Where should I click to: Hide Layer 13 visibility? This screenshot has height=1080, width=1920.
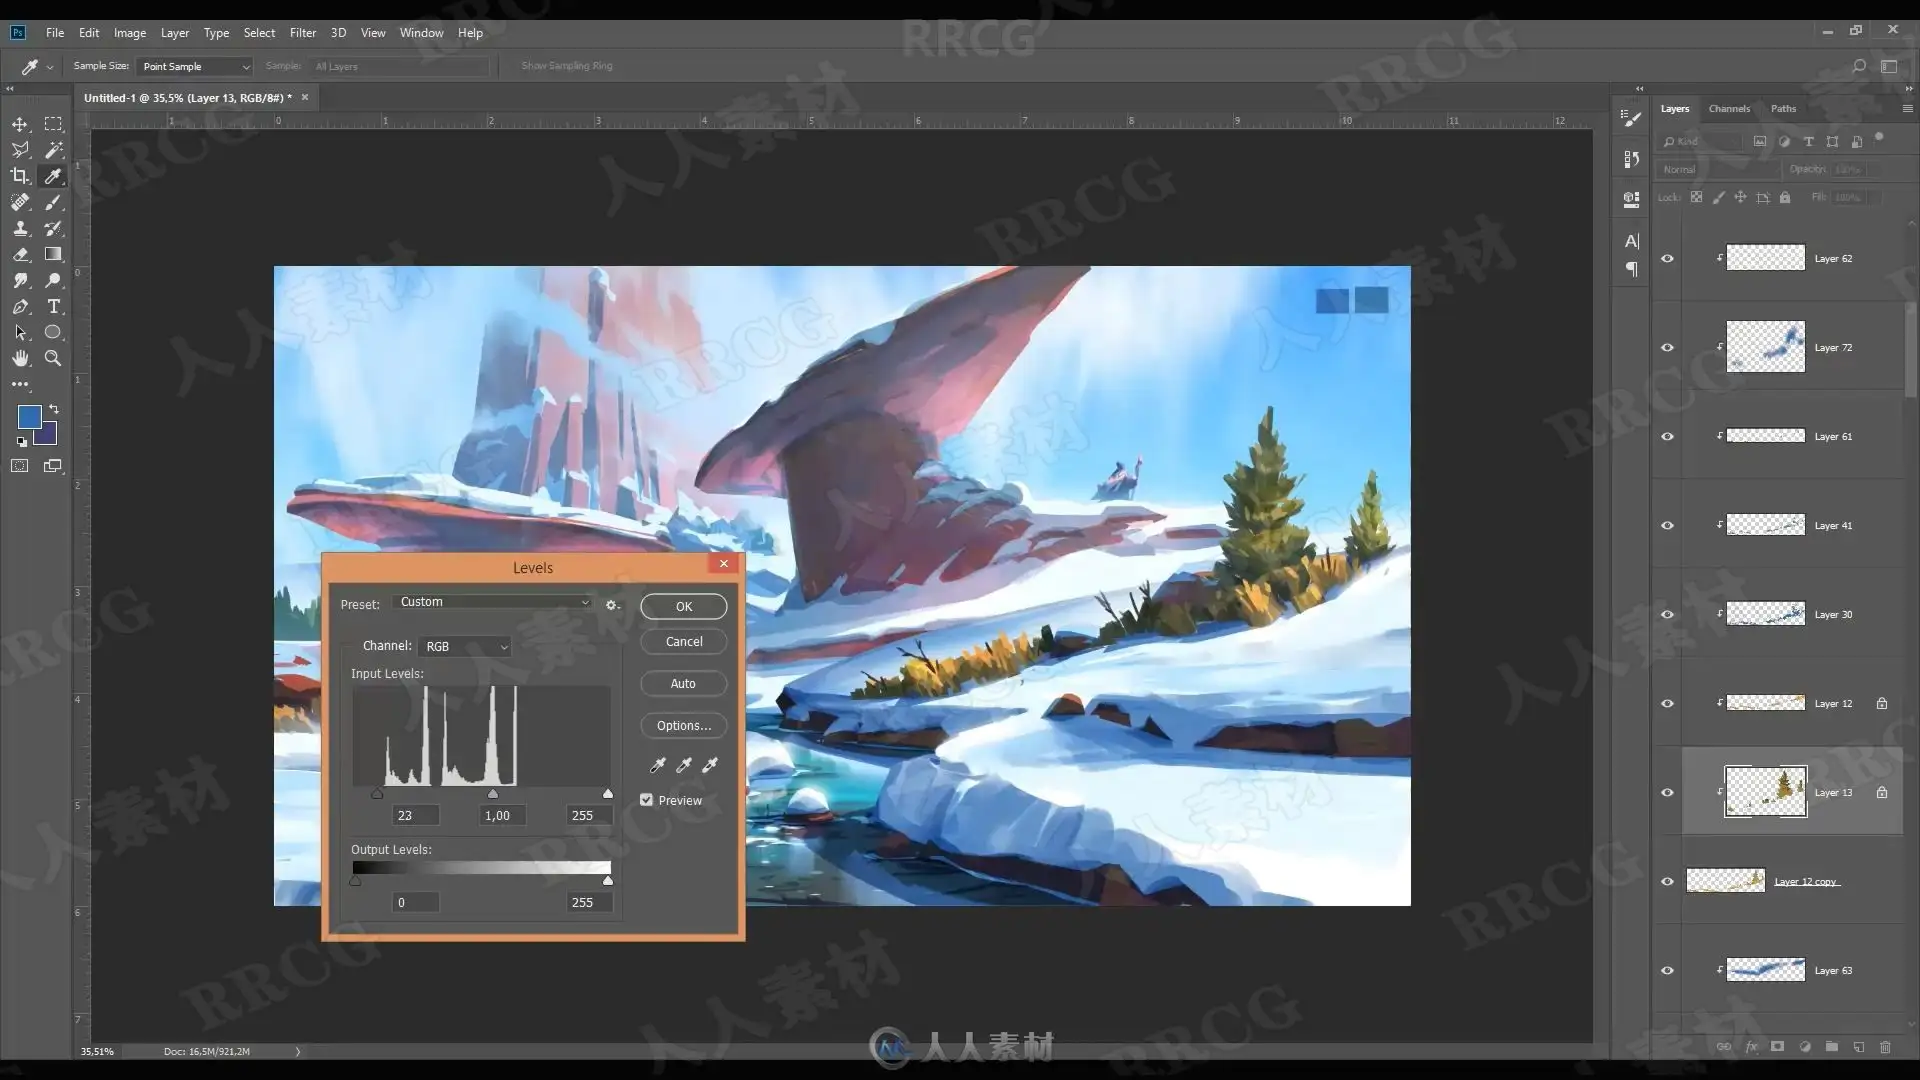point(1667,792)
